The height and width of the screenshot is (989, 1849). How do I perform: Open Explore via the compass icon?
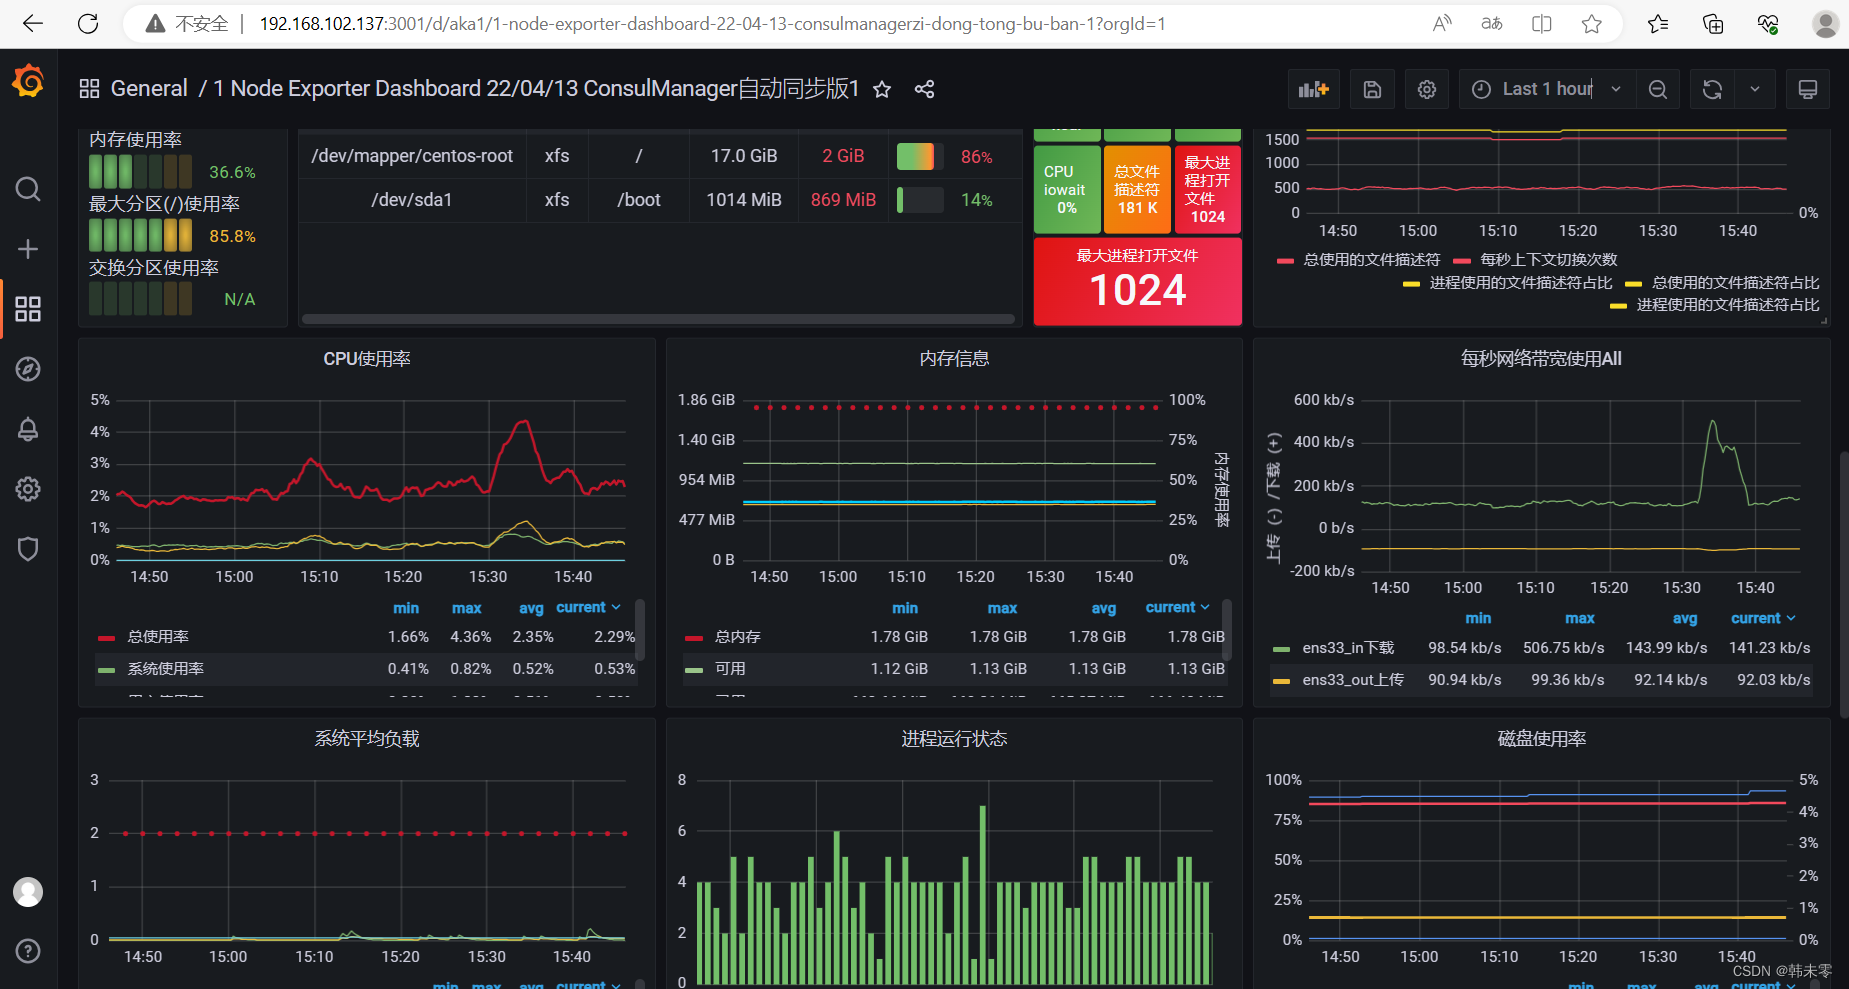coord(27,369)
